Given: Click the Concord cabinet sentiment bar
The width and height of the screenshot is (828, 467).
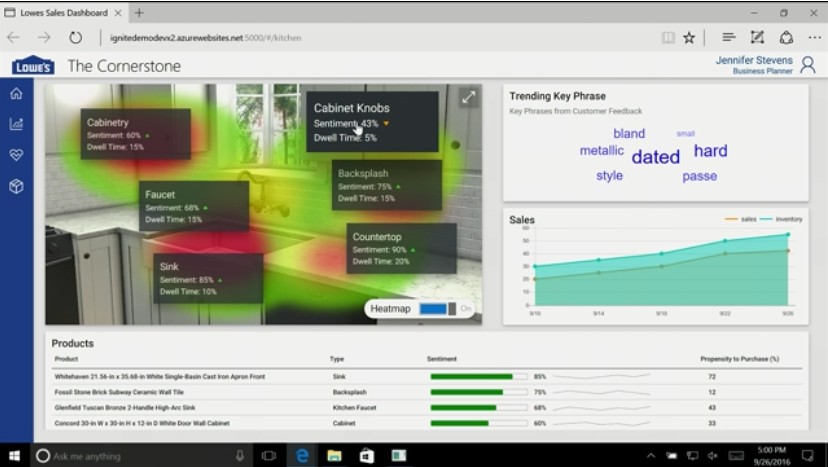Looking at the screenshot, I should tap(479, 423).
